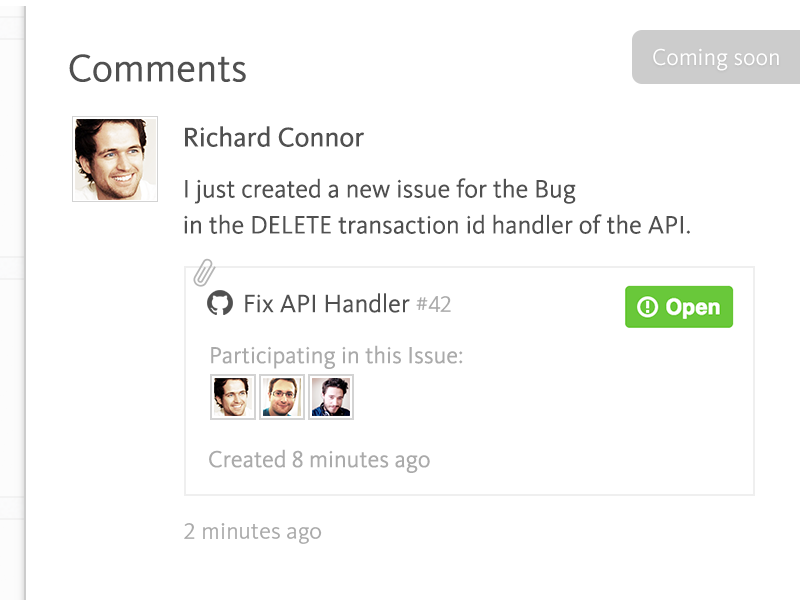Click the Participating in this Issue label
Viewport: 800px width, 600px height.
point(336,356)
